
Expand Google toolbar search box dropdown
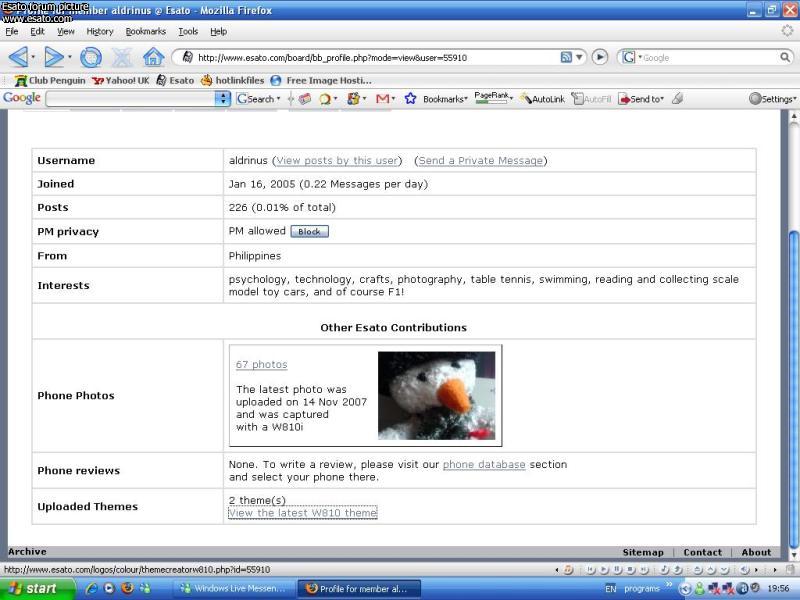point(222,98)
